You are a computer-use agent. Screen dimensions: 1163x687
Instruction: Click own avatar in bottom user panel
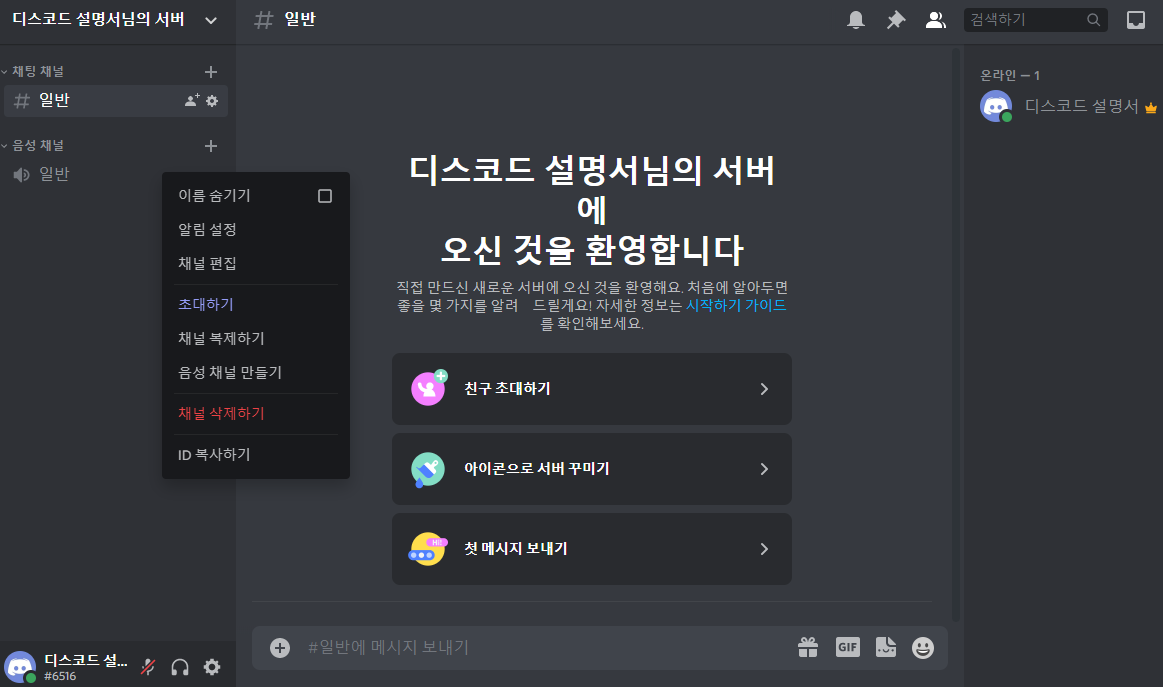[20, 667]
